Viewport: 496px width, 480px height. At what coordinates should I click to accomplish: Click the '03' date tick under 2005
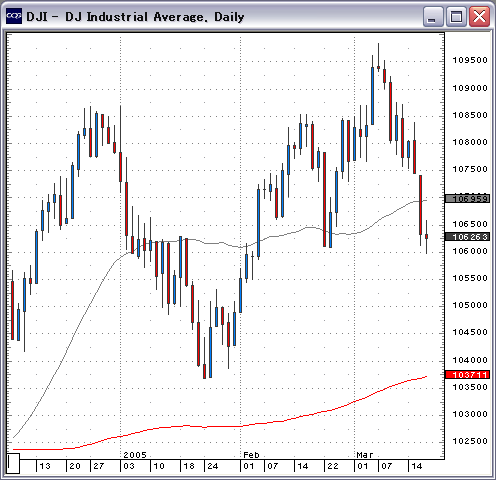pos(129,466)
